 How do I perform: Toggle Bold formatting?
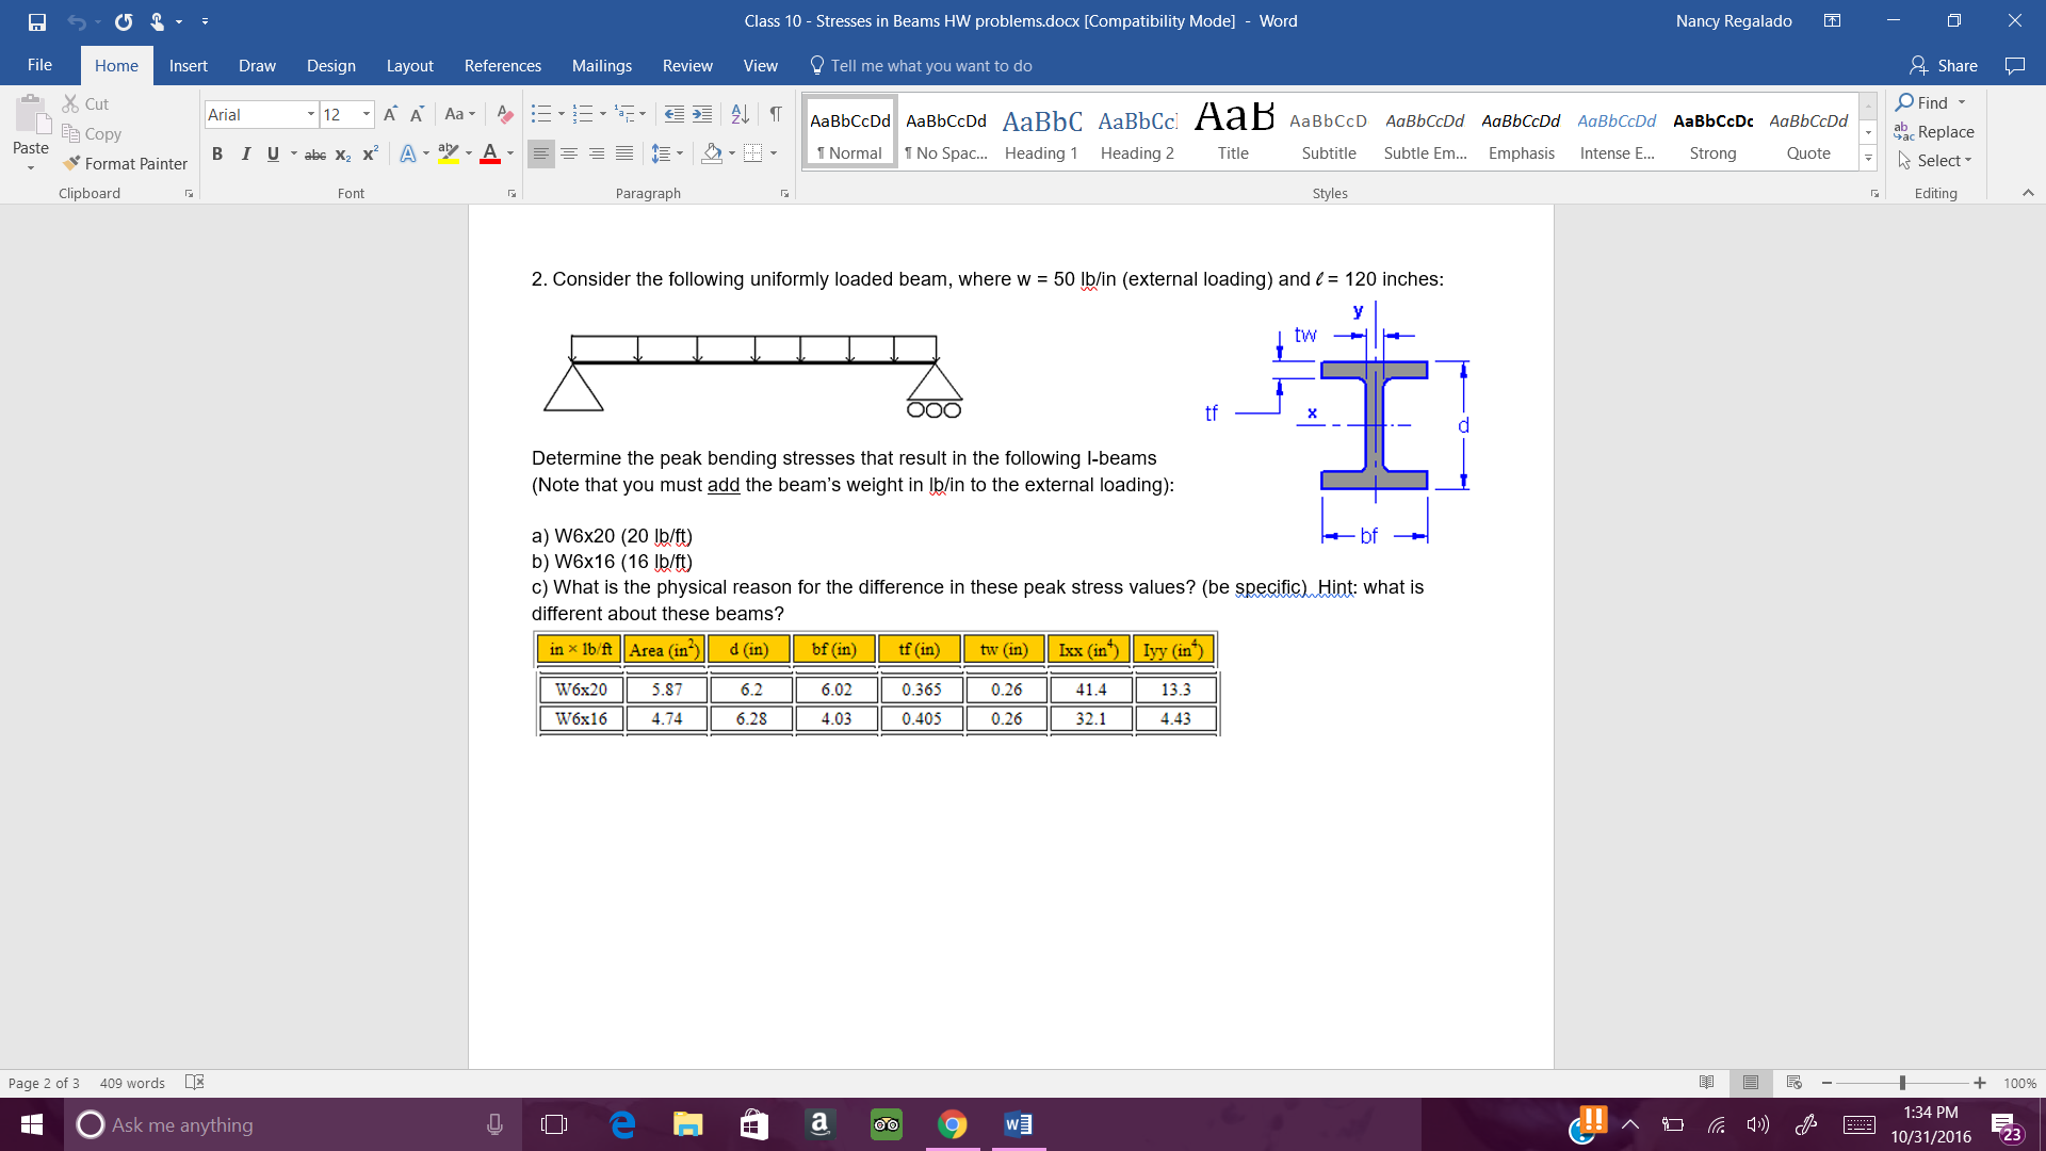[x=217, y=154]
